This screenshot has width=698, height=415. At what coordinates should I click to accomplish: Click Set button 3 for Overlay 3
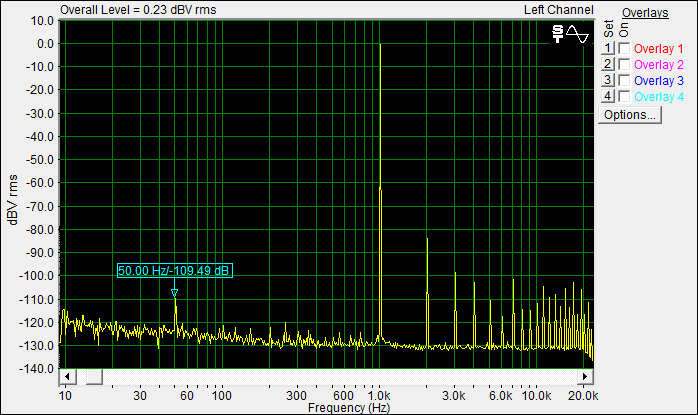coord(607,80)
